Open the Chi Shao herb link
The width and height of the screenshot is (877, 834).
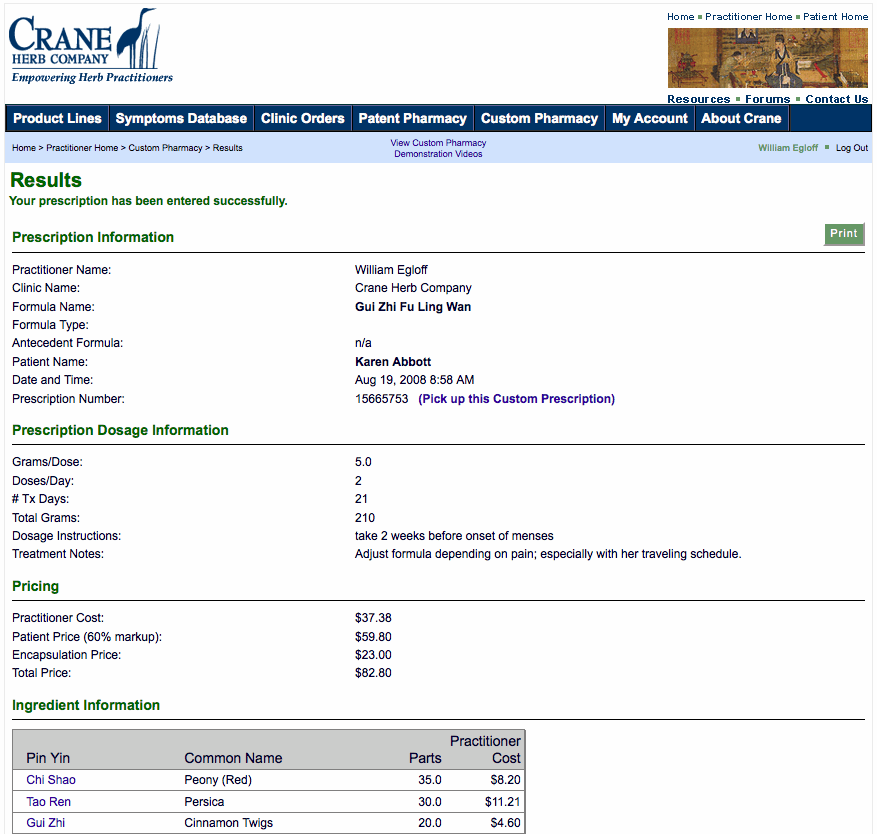click(x=50, y=780)
